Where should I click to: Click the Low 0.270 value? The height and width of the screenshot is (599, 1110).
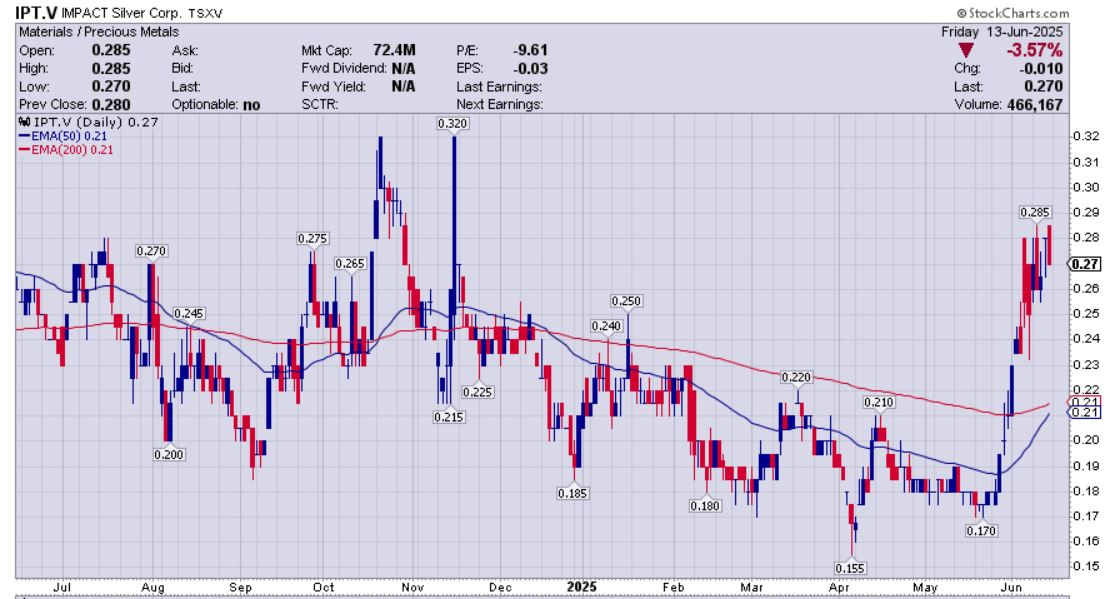111,86
